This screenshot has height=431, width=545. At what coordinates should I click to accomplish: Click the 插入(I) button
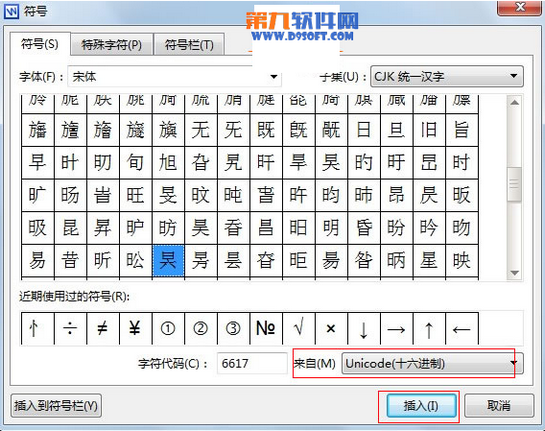tap(421, 406)
